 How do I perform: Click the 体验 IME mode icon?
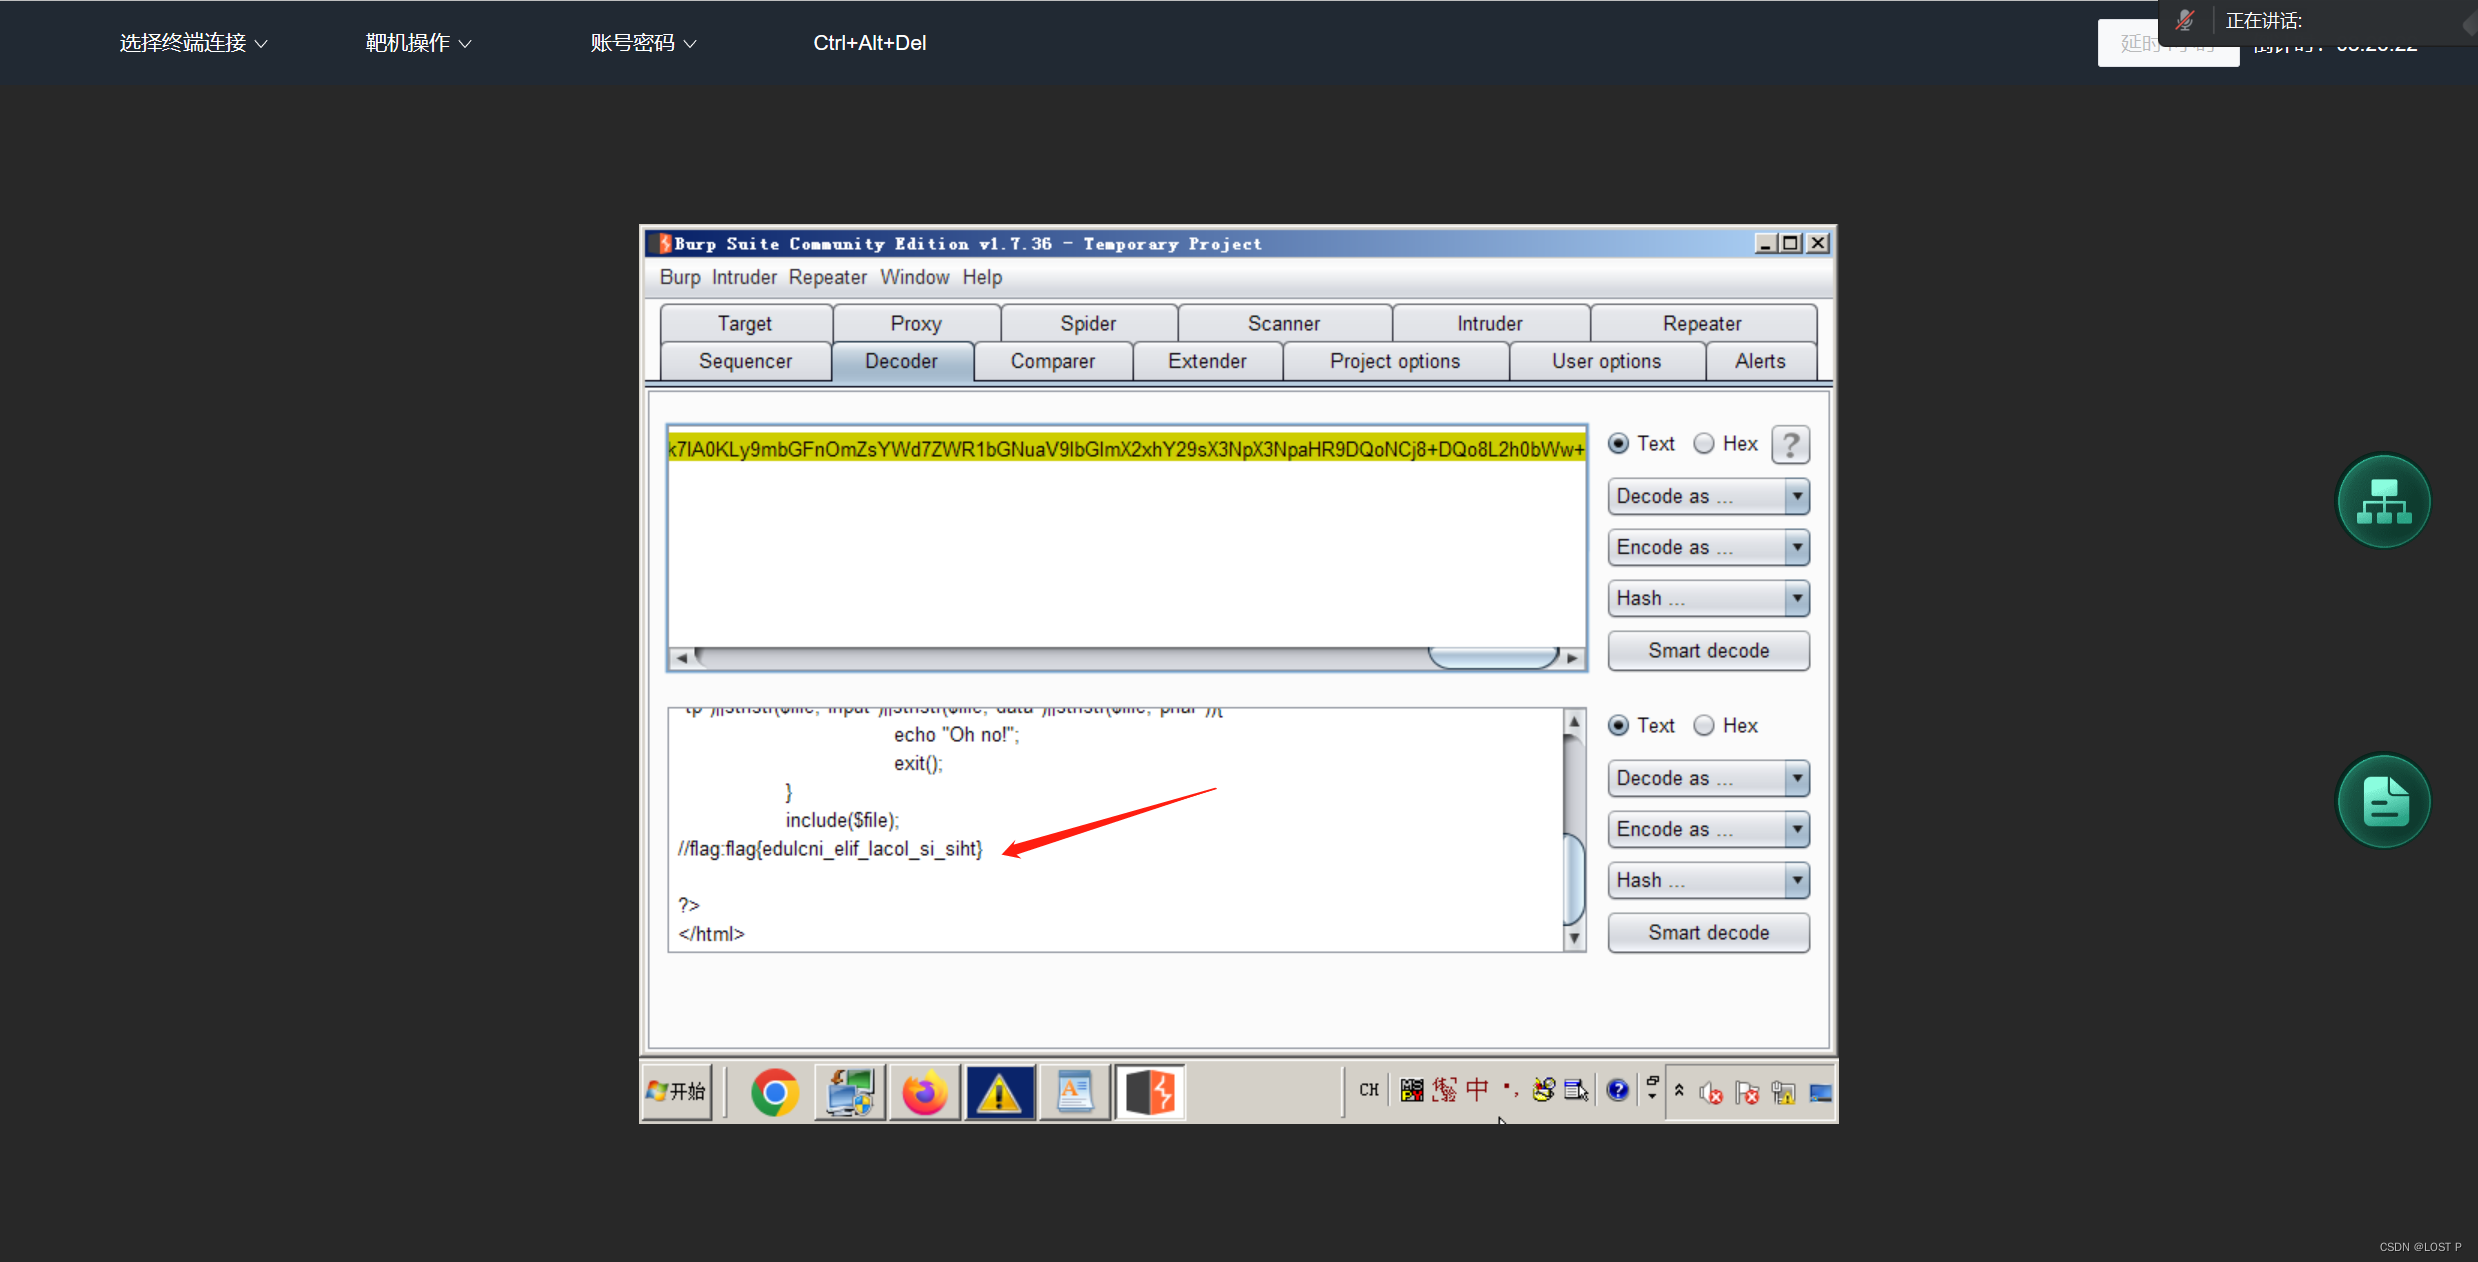(x=1445, y=1090)
